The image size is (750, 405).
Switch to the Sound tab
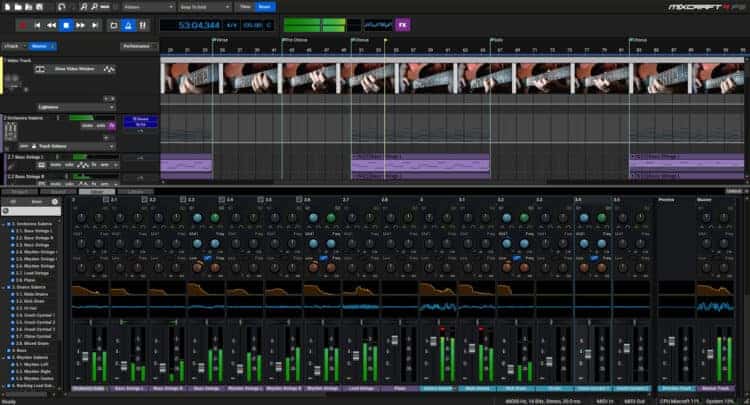(x=58, y=192)
